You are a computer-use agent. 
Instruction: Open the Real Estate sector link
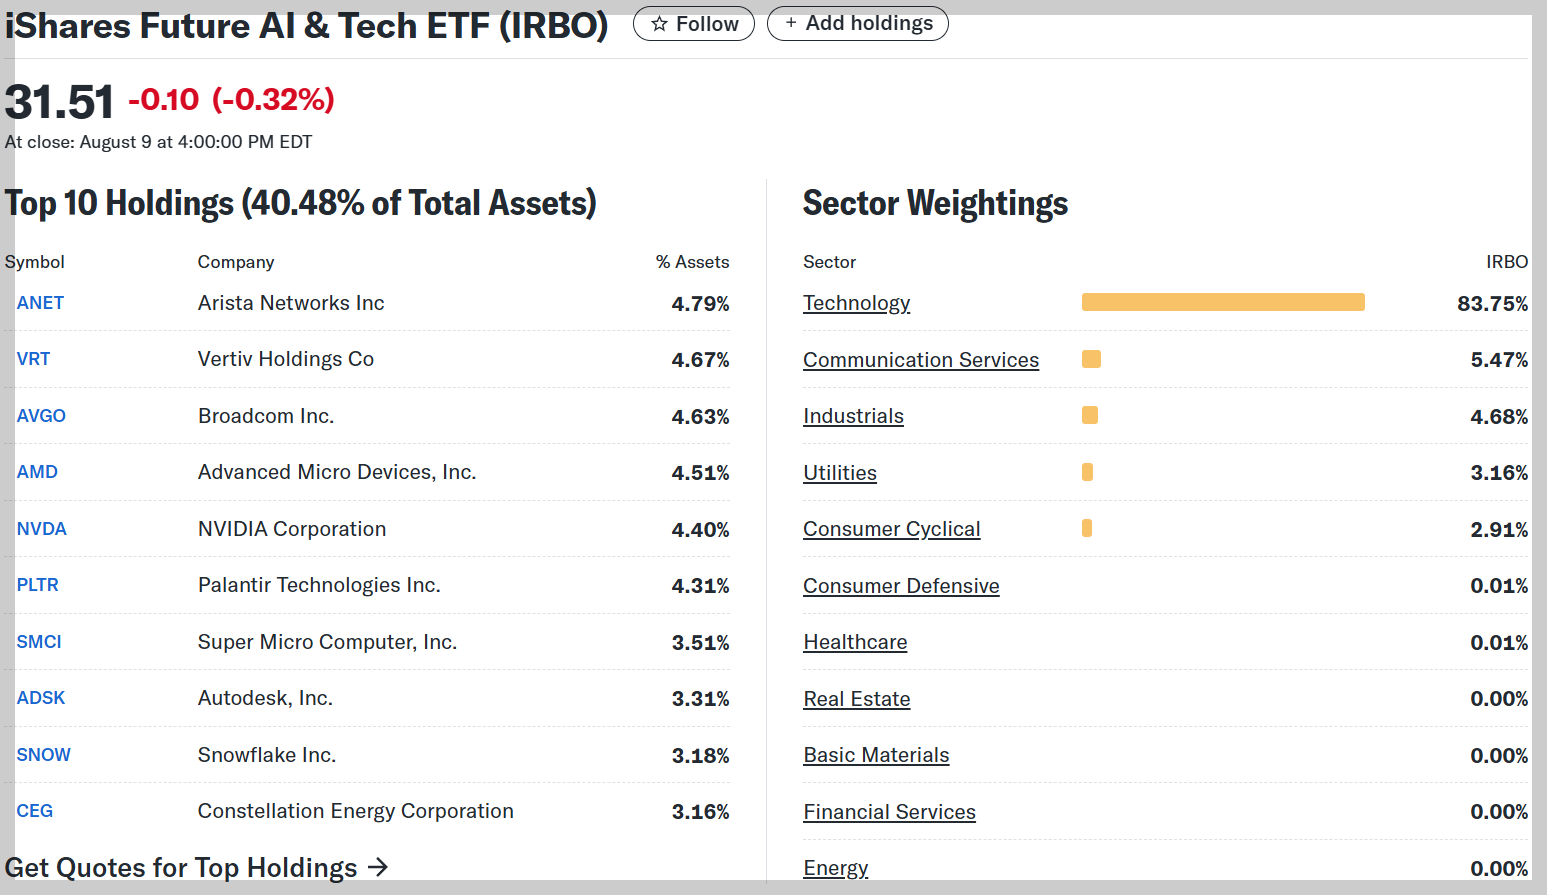click(856, 698)
